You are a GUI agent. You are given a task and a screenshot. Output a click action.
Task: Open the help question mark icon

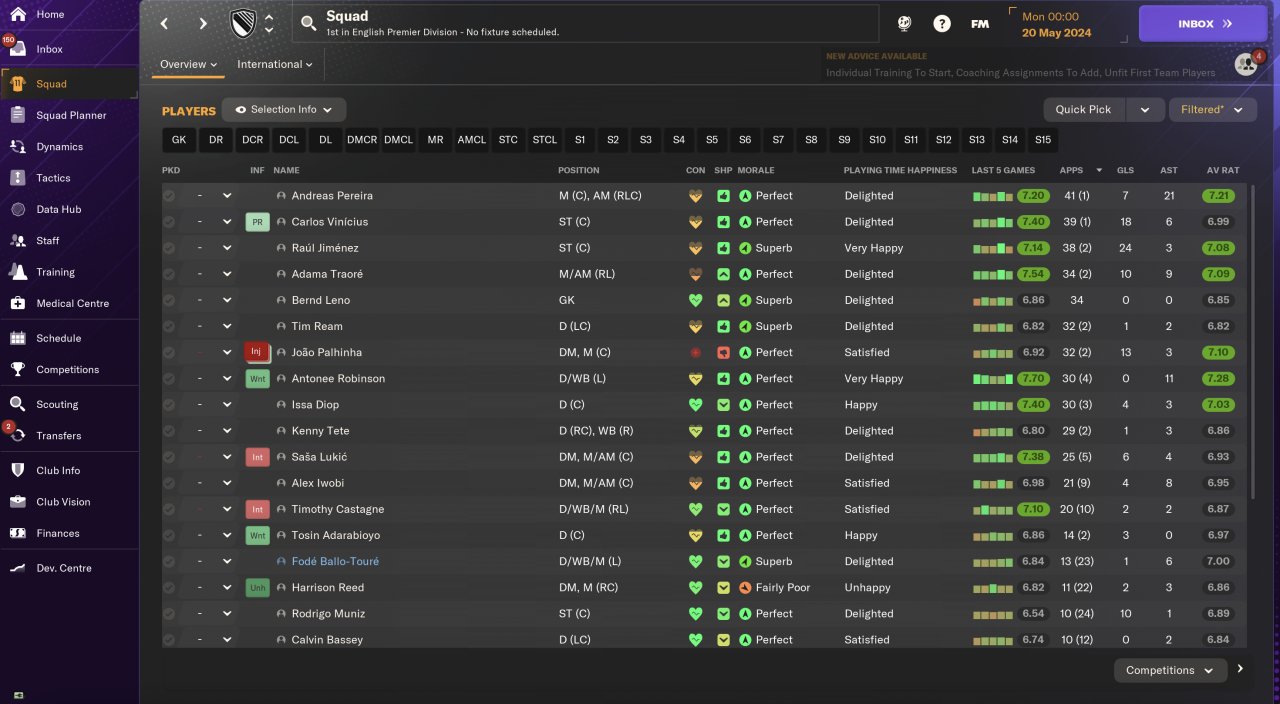(x=941, y=23)
